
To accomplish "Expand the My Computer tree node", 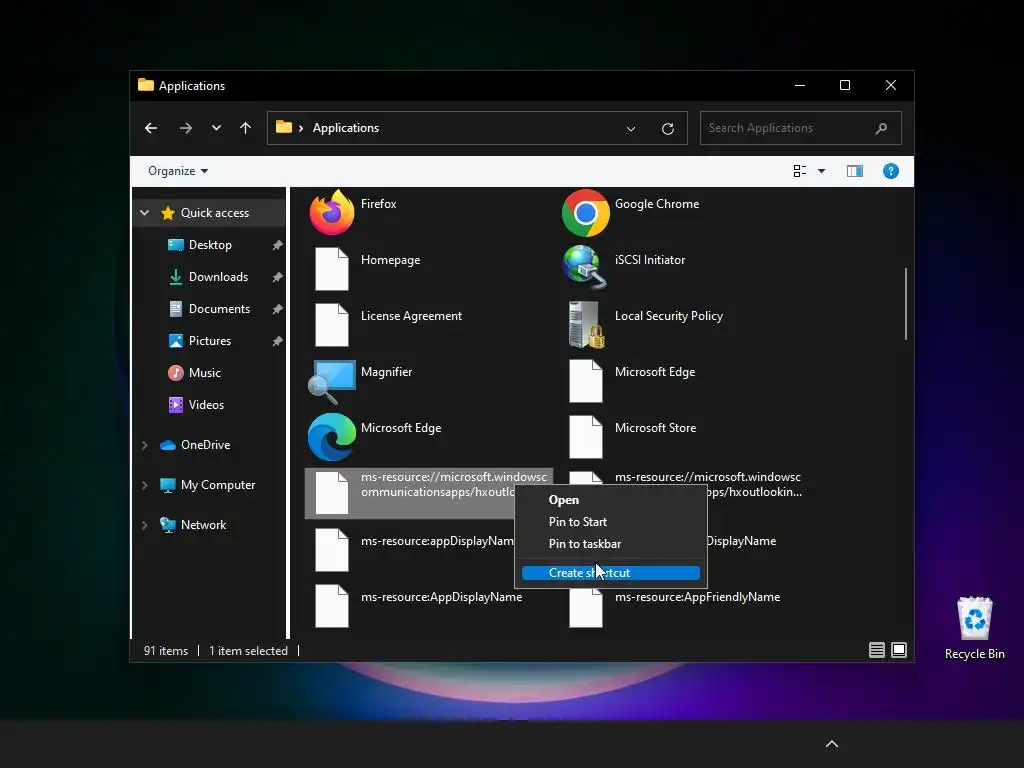I will click(145, 485).
